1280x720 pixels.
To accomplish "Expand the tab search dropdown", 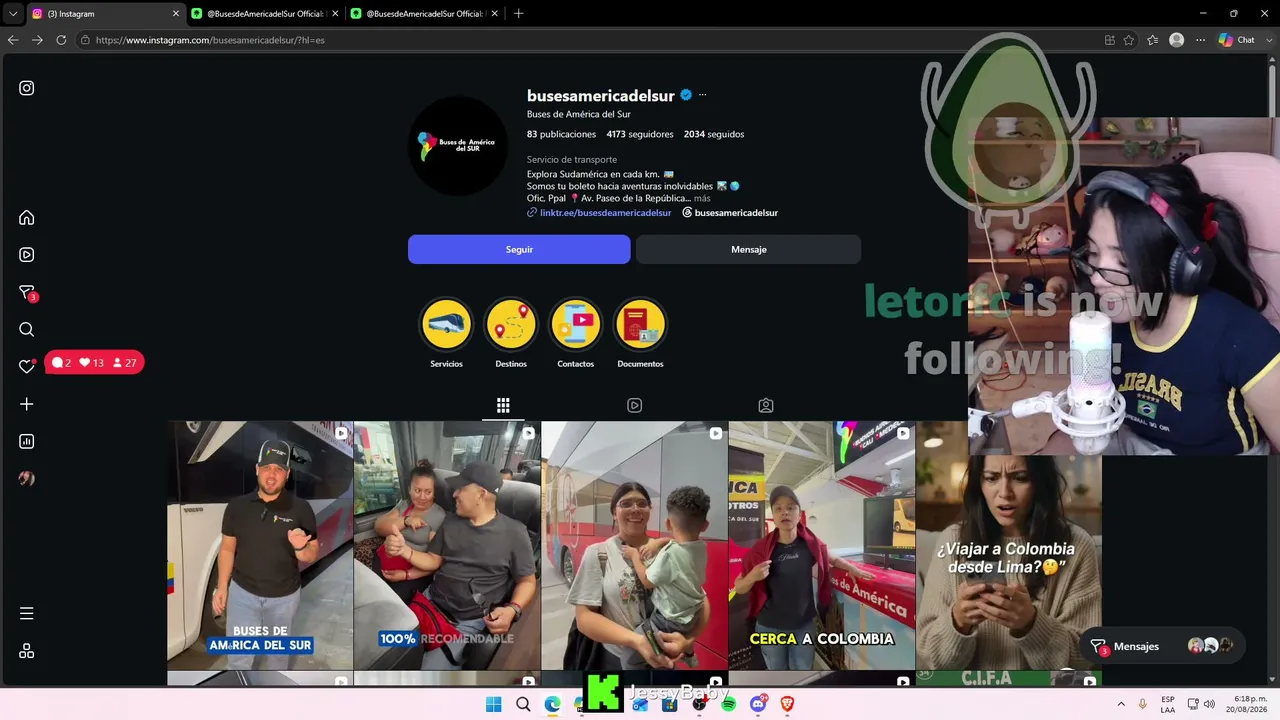I will (13, 14).
